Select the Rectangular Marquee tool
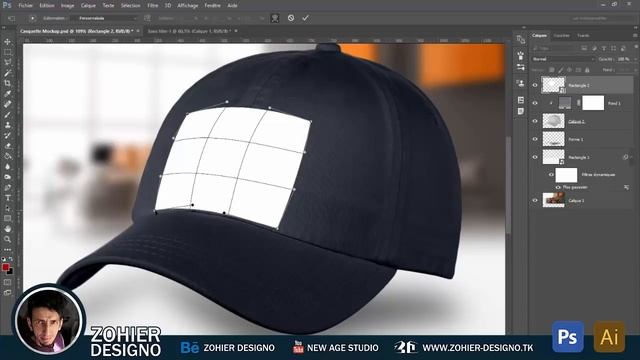640x360 pixels. click(x=7, y=52)
